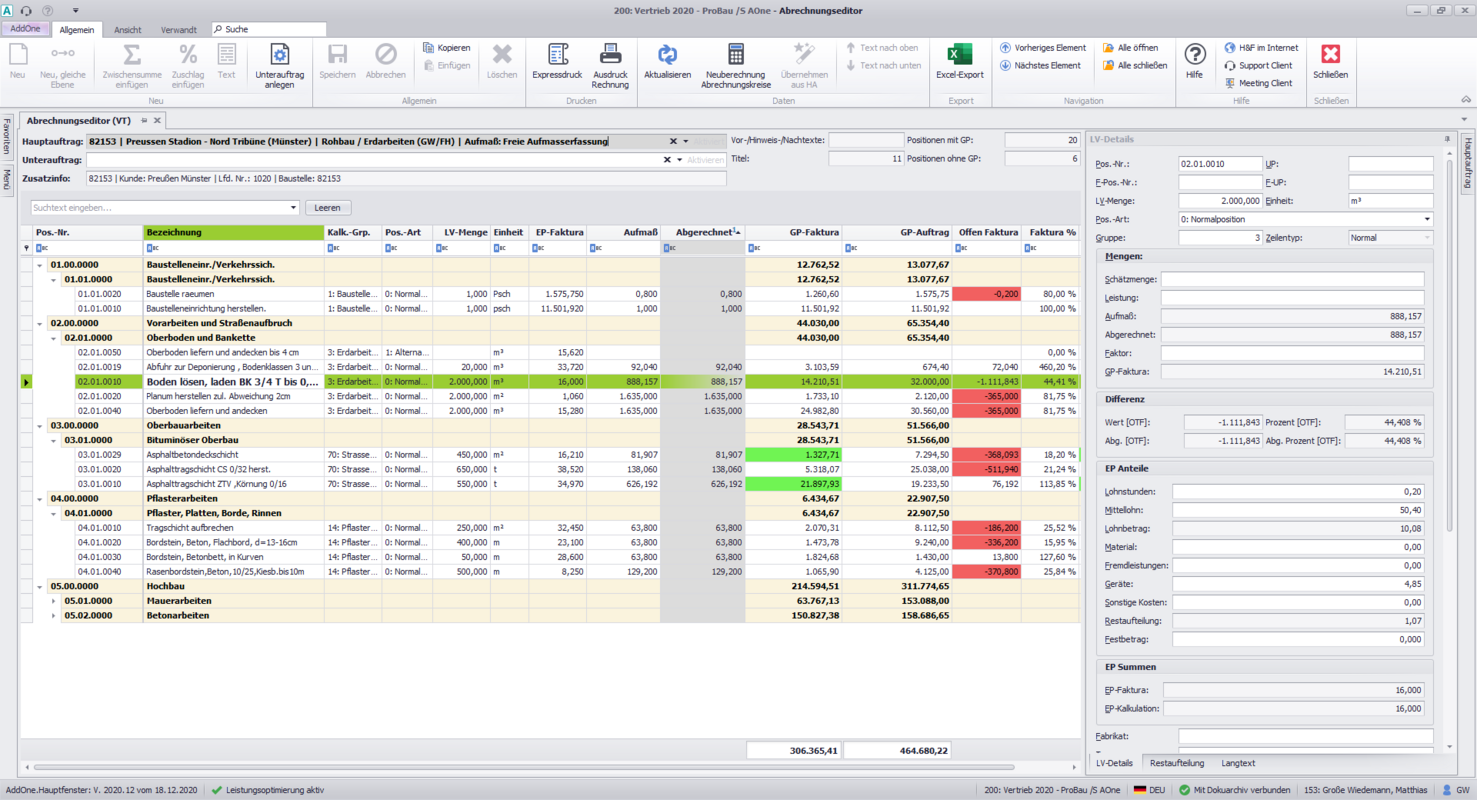Switch to the Ansicht ribbon tab
1477x800 pixels.
128,30
